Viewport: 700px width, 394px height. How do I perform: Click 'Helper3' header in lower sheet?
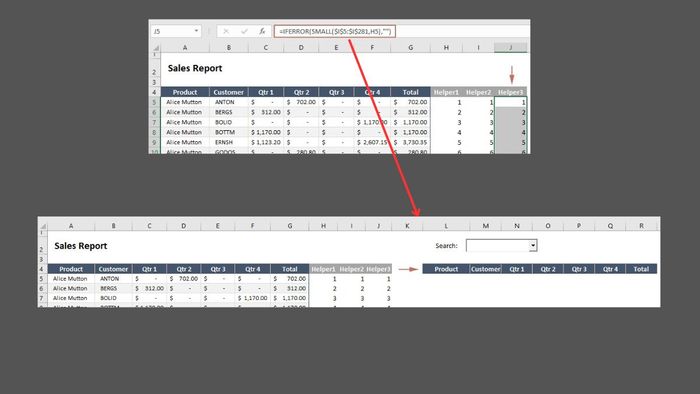(379, 269)
